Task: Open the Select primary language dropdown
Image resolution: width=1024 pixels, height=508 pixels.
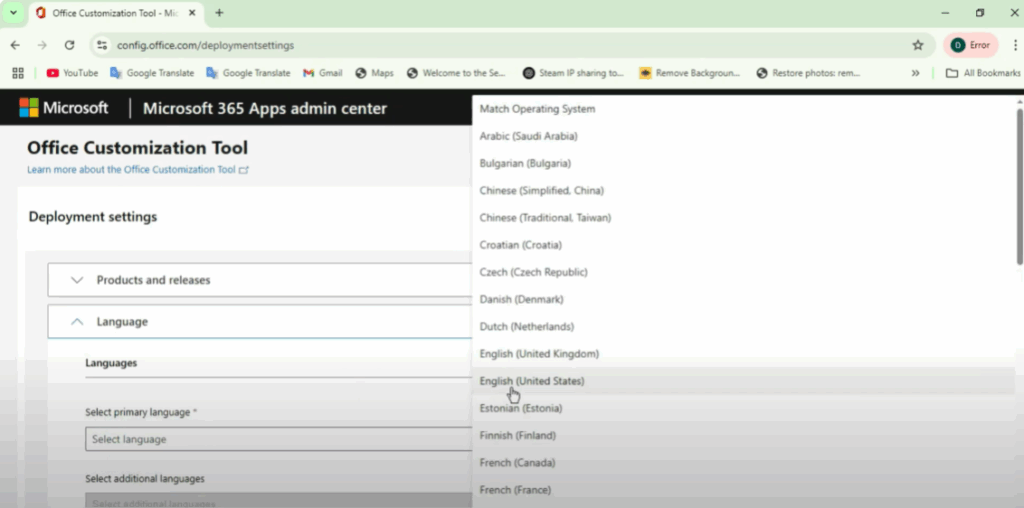Action: tap(278, 439)
